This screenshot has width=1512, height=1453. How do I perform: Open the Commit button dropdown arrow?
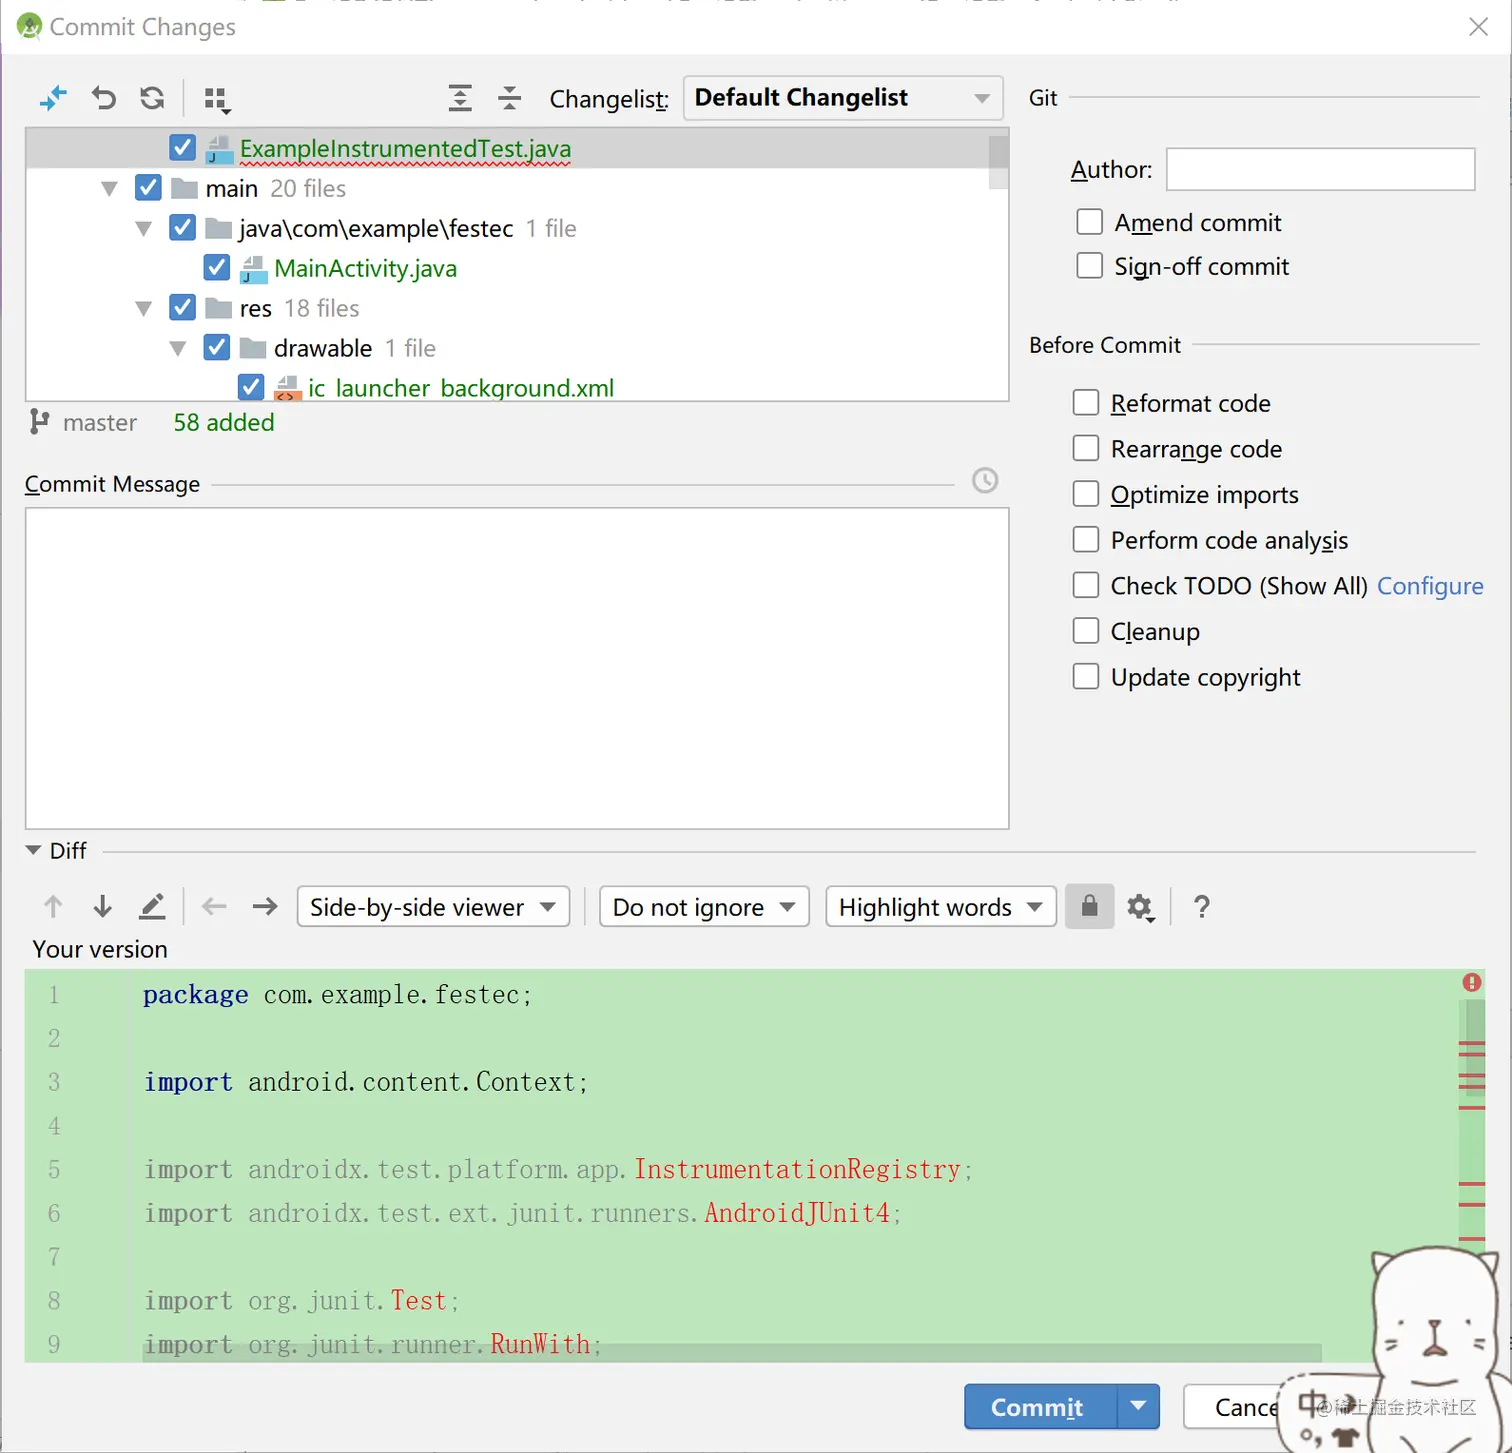[x=1138, y=1406]
